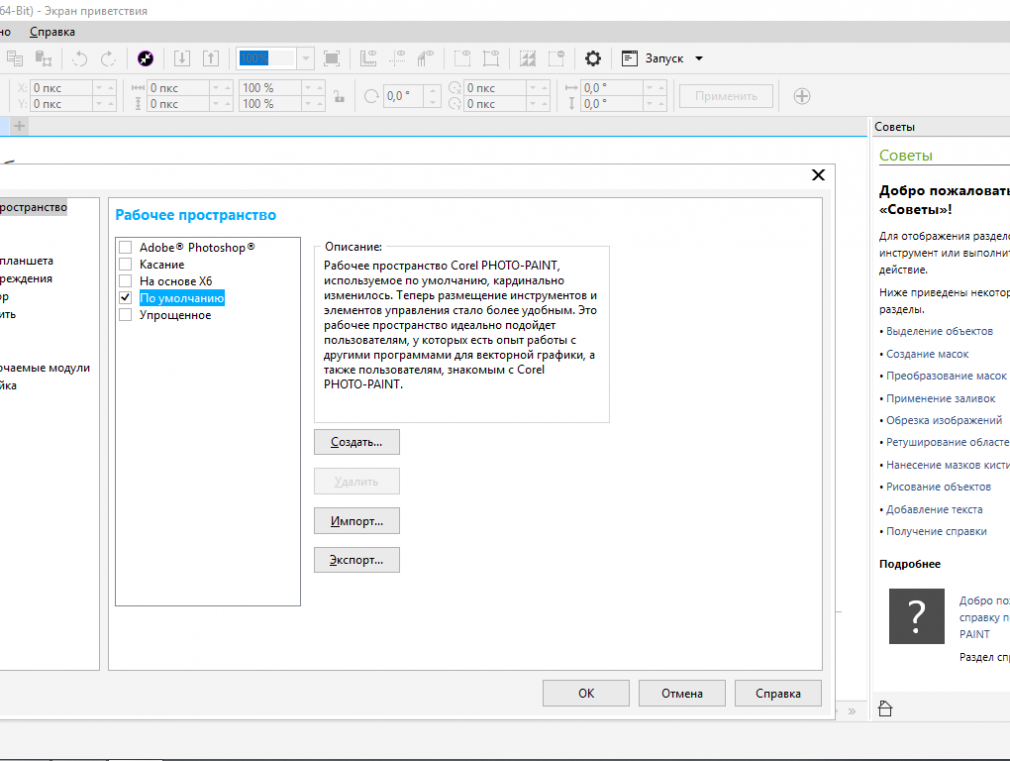This screenshot has height=761, width=1010.
Task: Click the Создать... button
Action: tap(357, 442)
